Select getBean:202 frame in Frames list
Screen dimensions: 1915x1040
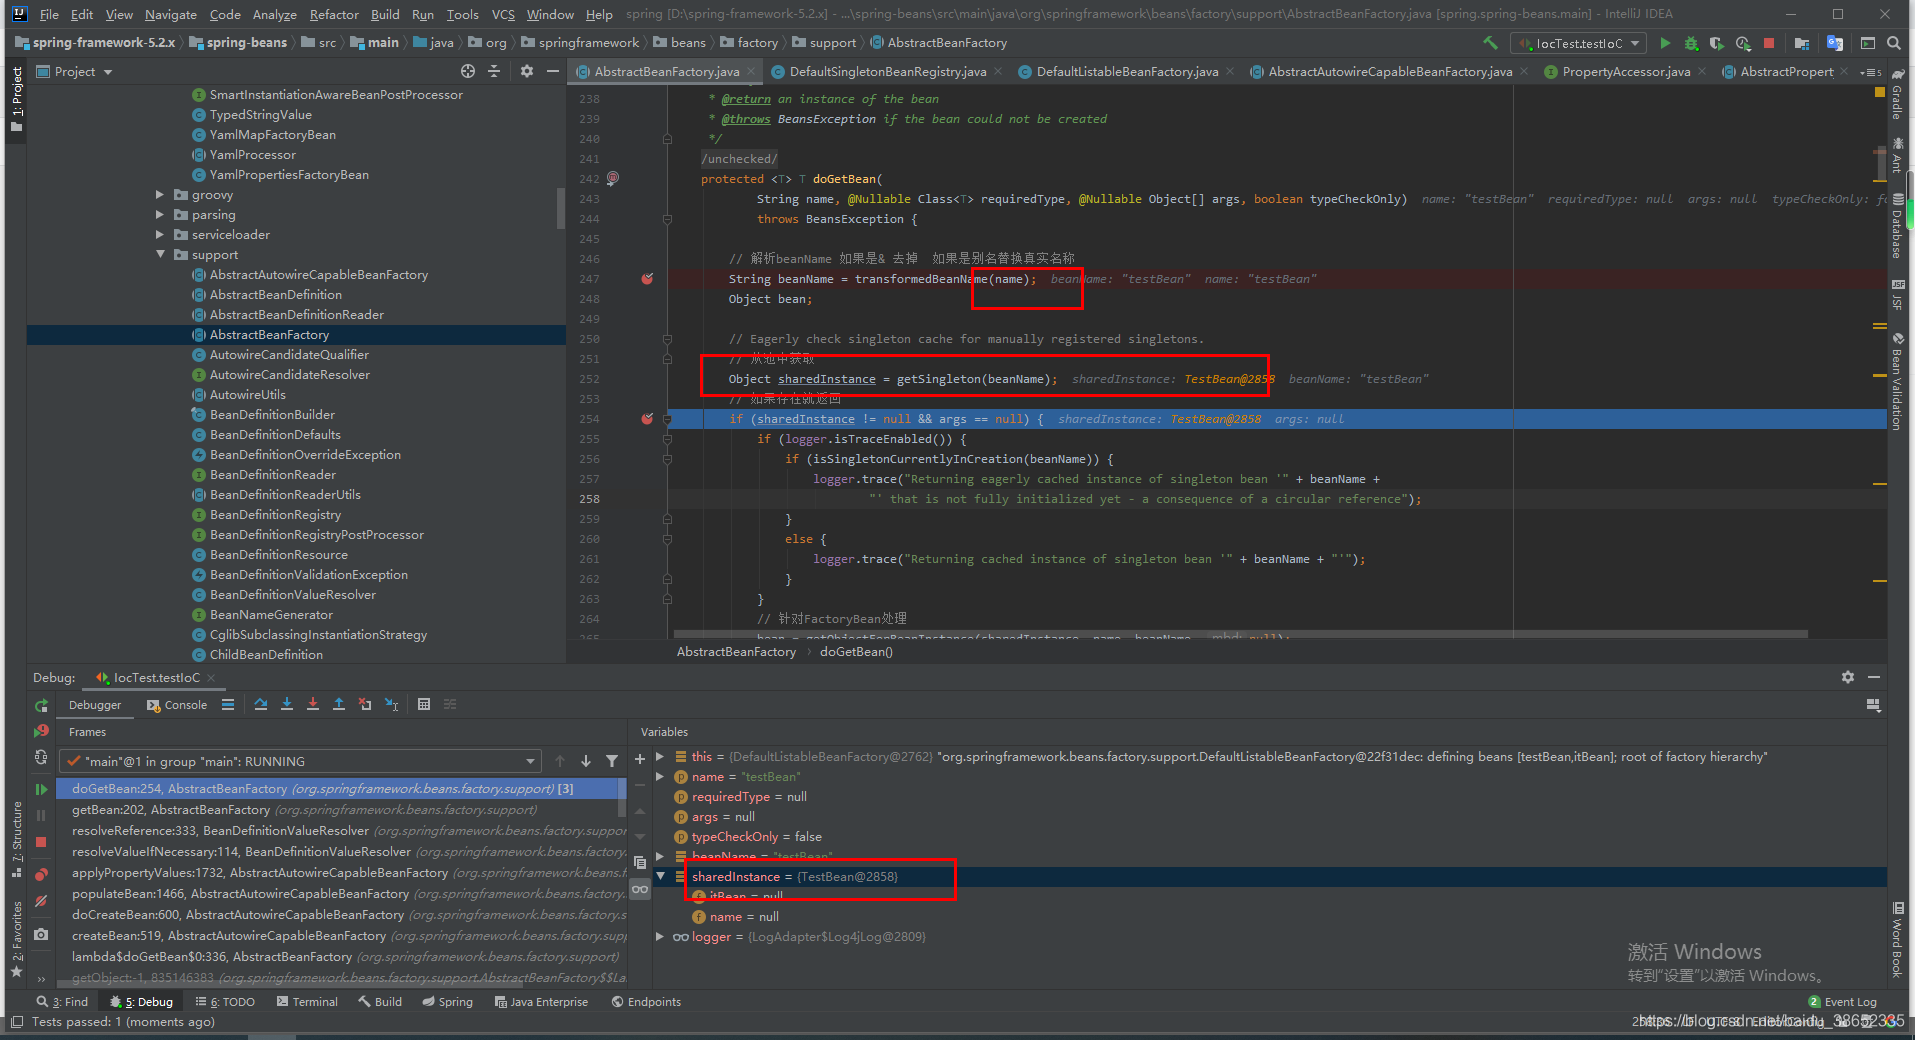click(x=340, y=810)
